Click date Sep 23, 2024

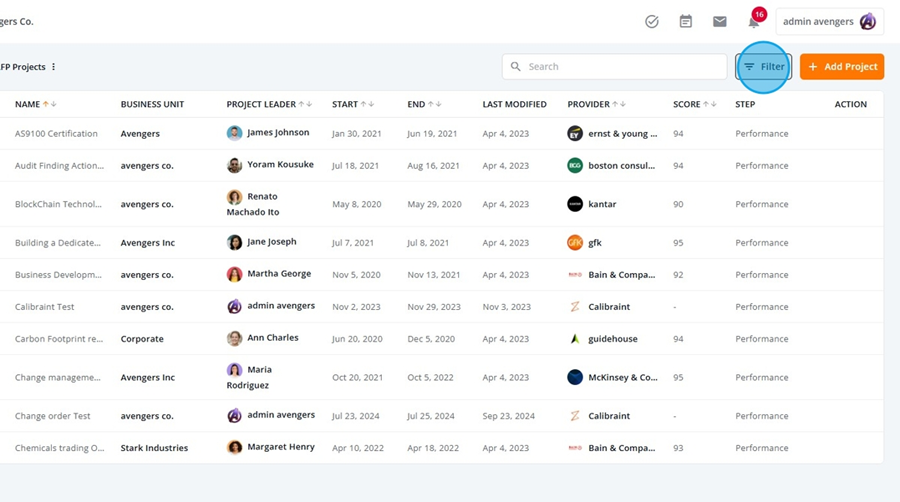click(x=509, y=416)
